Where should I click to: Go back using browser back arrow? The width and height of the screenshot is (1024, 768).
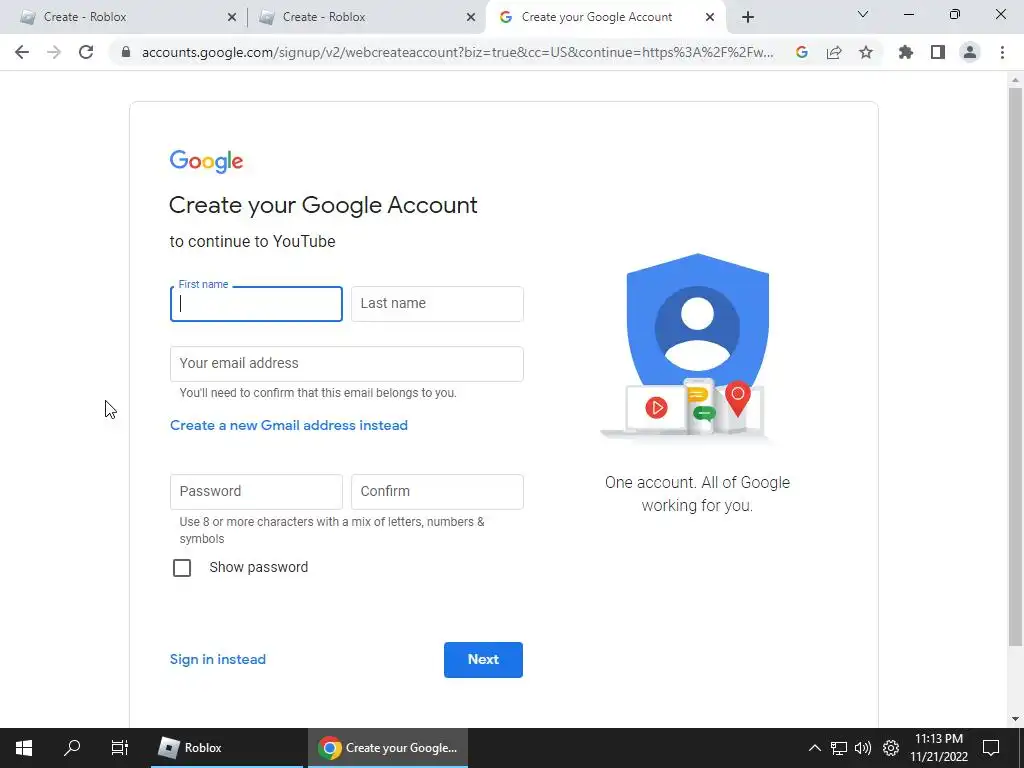click(x=22, y=52)
